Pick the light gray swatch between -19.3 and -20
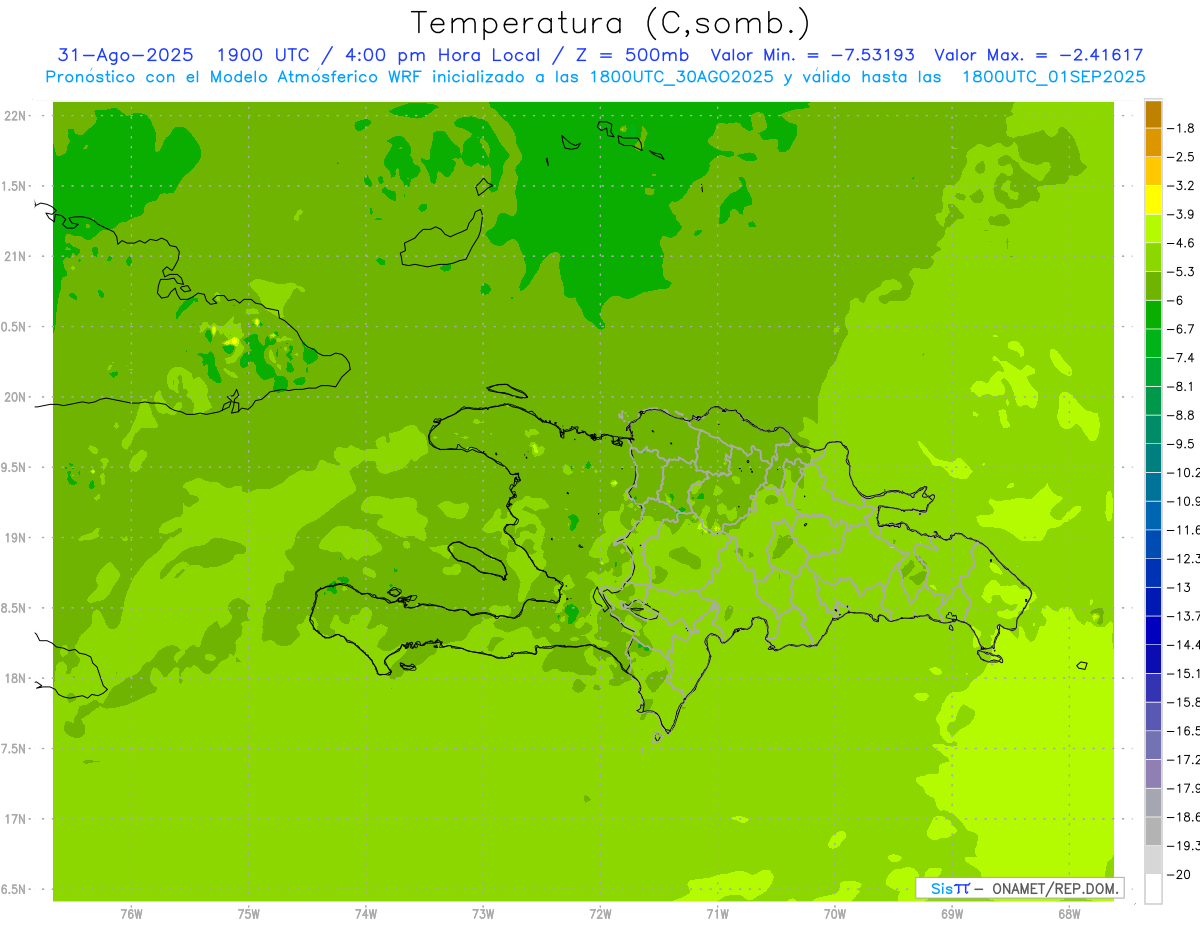Screen dimensions: 1200x927 [x=1153, y=860]
